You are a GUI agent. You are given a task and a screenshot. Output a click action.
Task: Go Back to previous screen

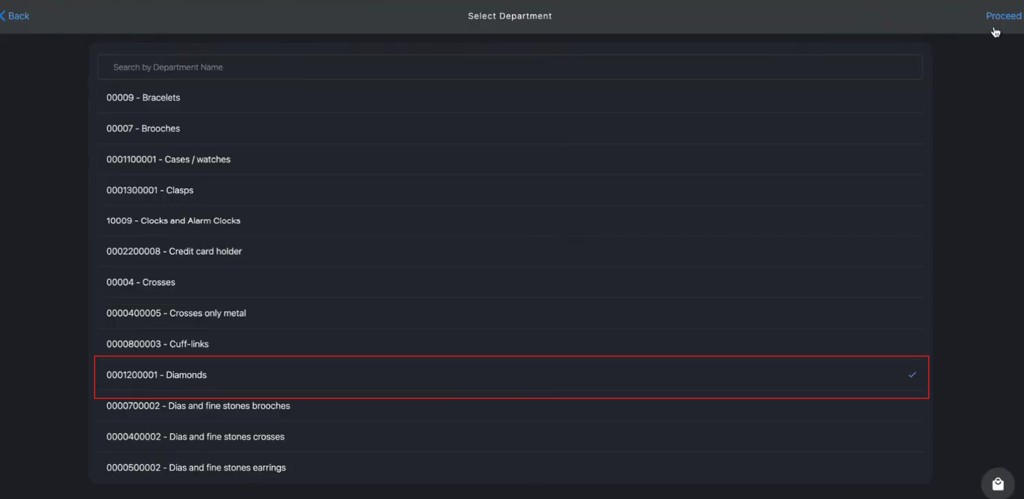tap(14, 16)
